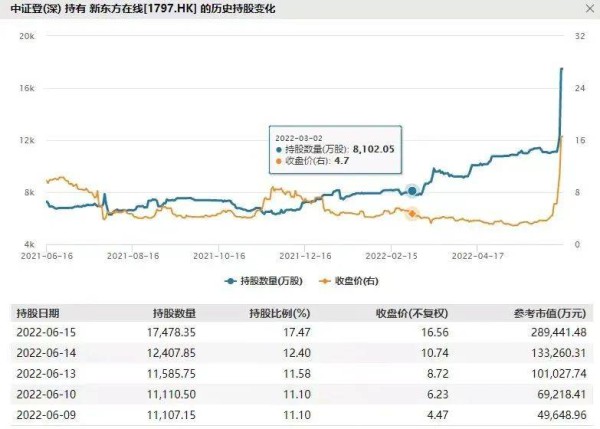Select the 2022-06-09 date cell
Screen dimensions: 600x429
46,415
